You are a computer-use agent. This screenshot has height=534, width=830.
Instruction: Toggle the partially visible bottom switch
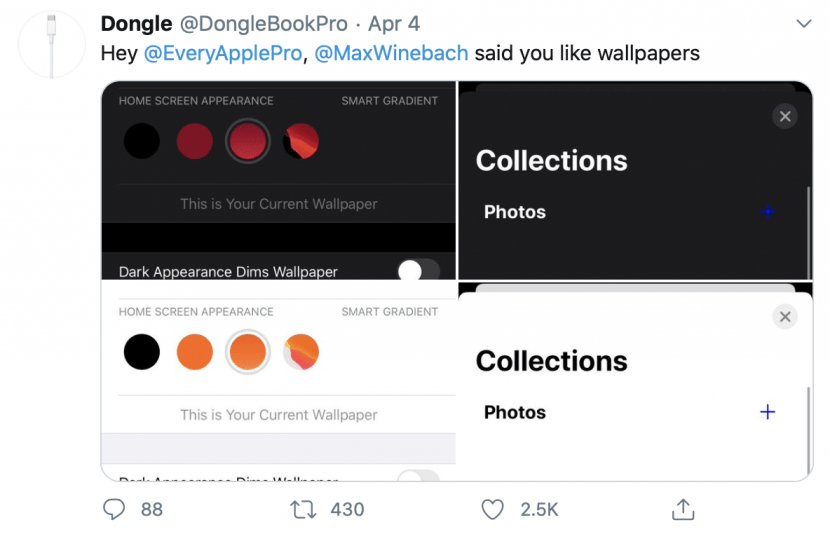pyautogui.click(x=419, y=475)
